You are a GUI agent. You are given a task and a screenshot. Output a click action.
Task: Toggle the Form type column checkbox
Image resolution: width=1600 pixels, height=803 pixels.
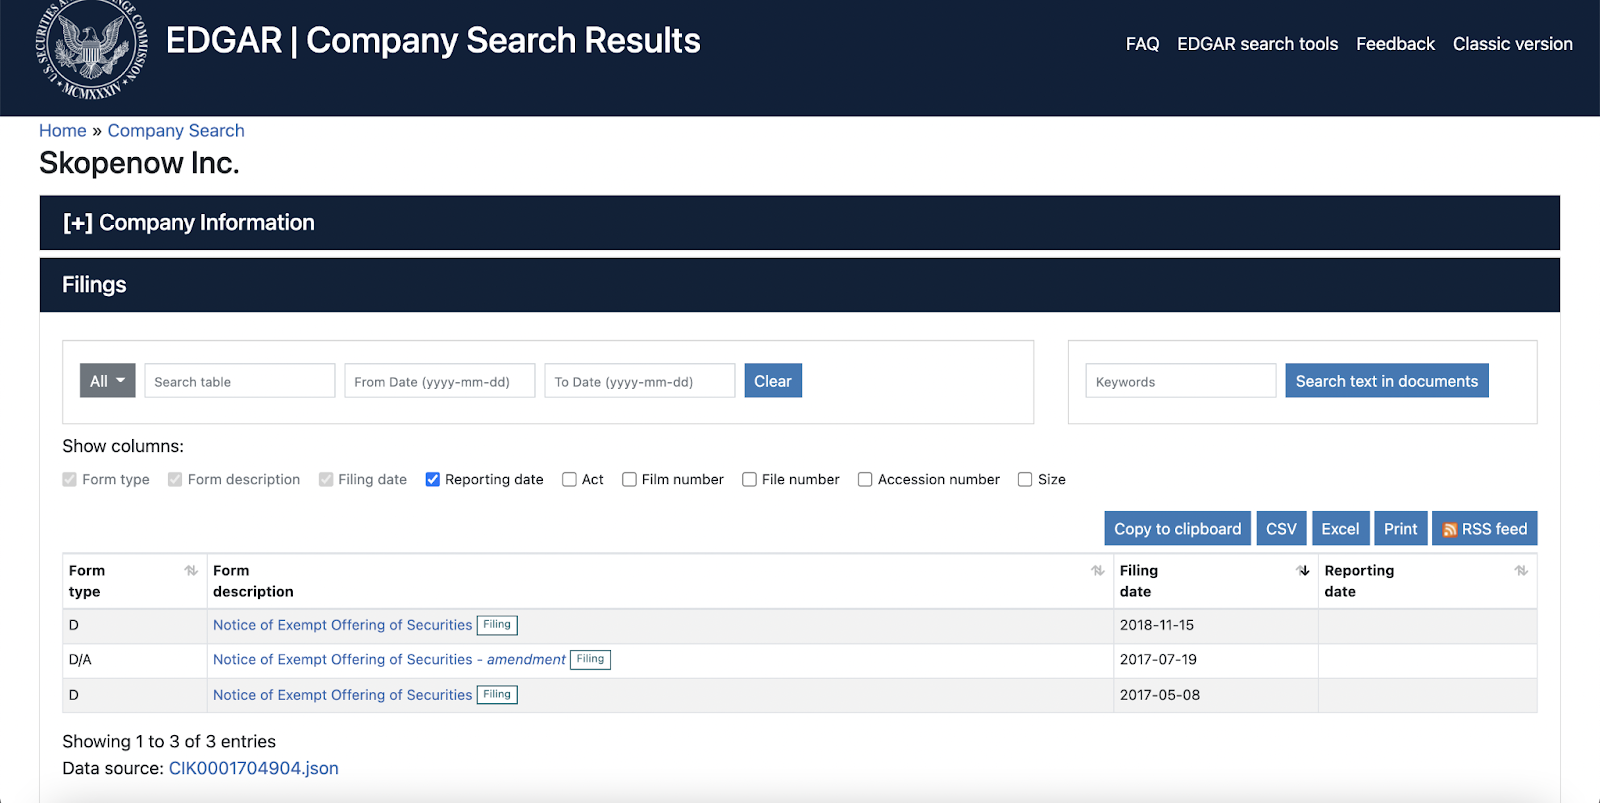[69, 480]
